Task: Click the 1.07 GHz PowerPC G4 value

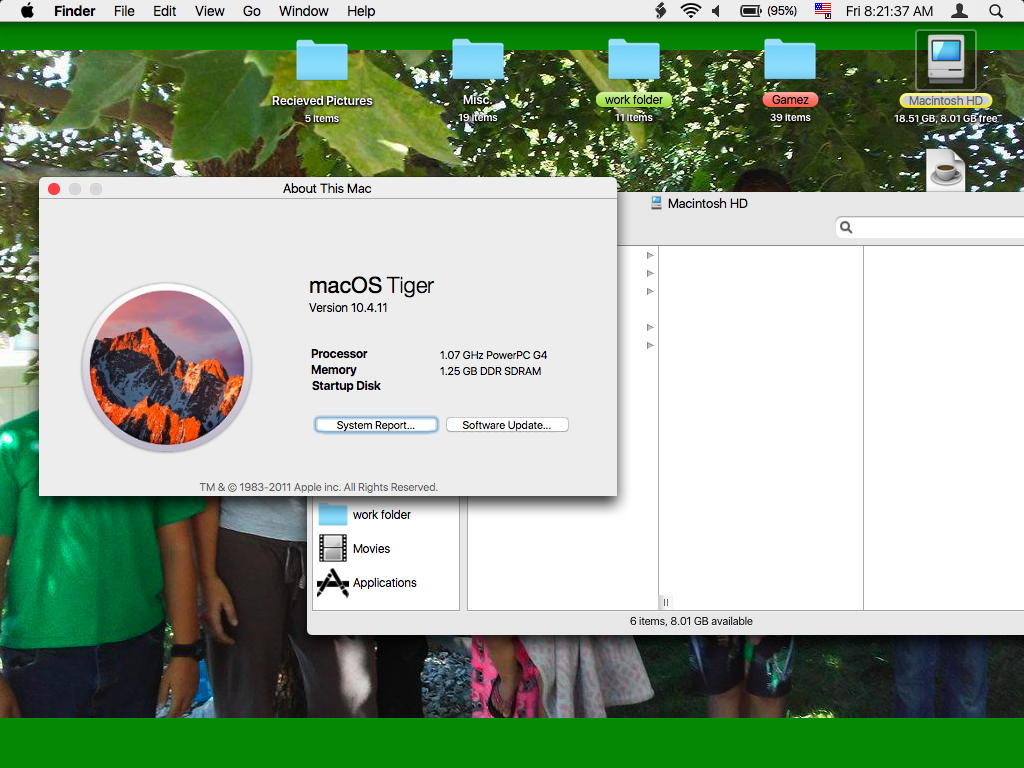Action: (x=493, y=355)
